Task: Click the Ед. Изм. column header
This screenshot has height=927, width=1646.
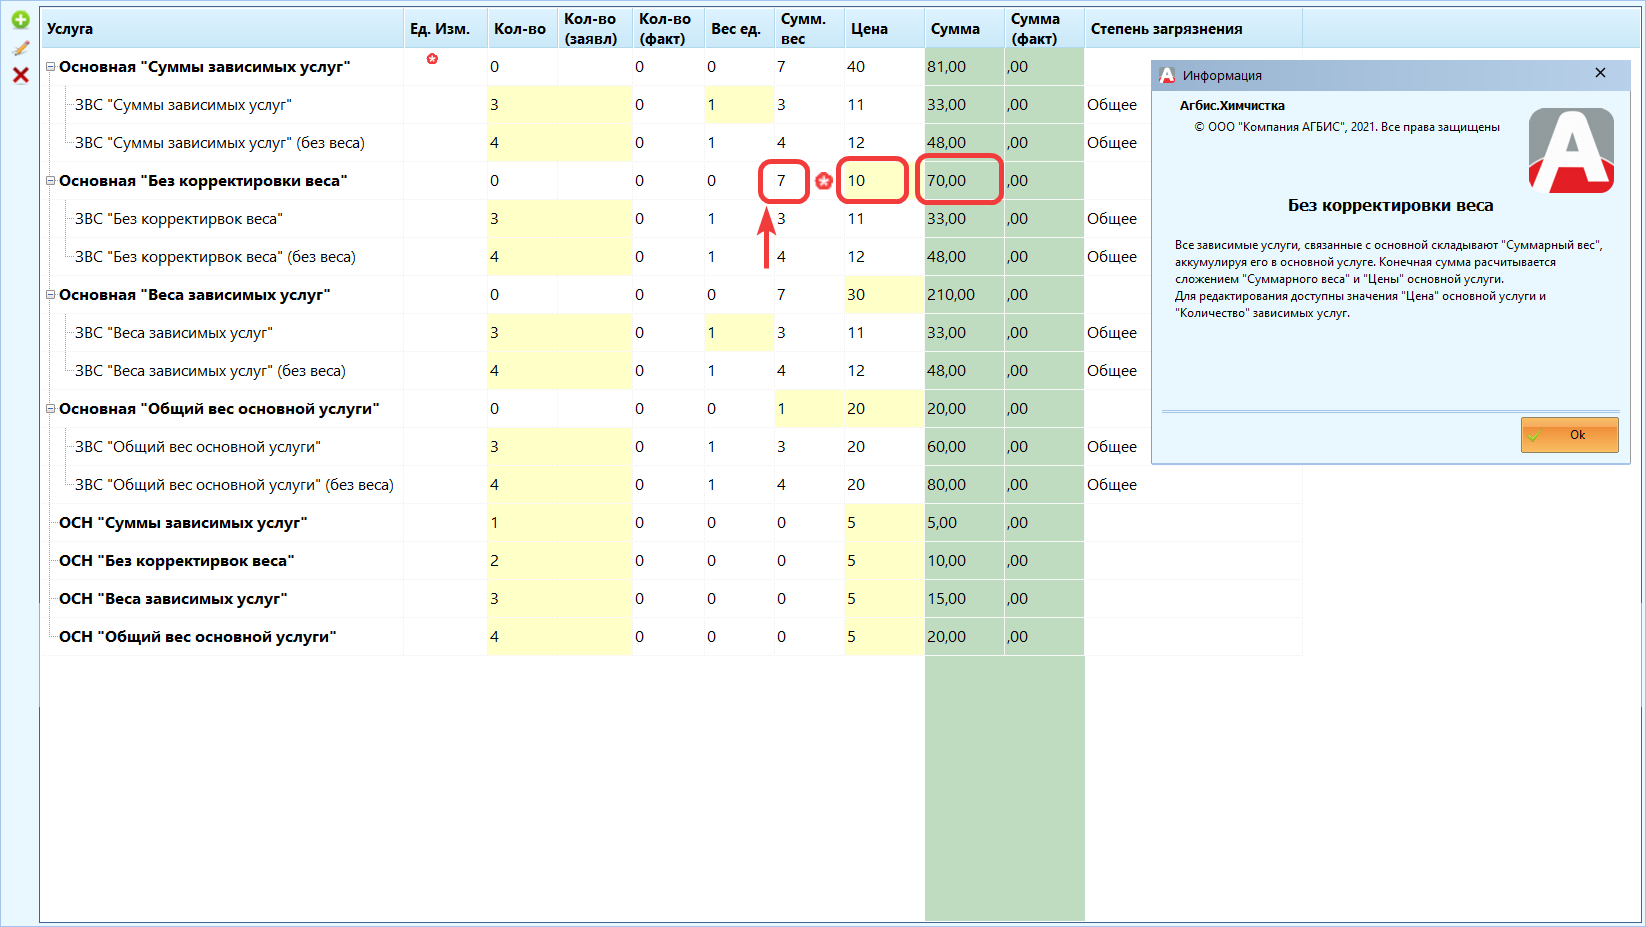Action: click(x=445, y=28)
